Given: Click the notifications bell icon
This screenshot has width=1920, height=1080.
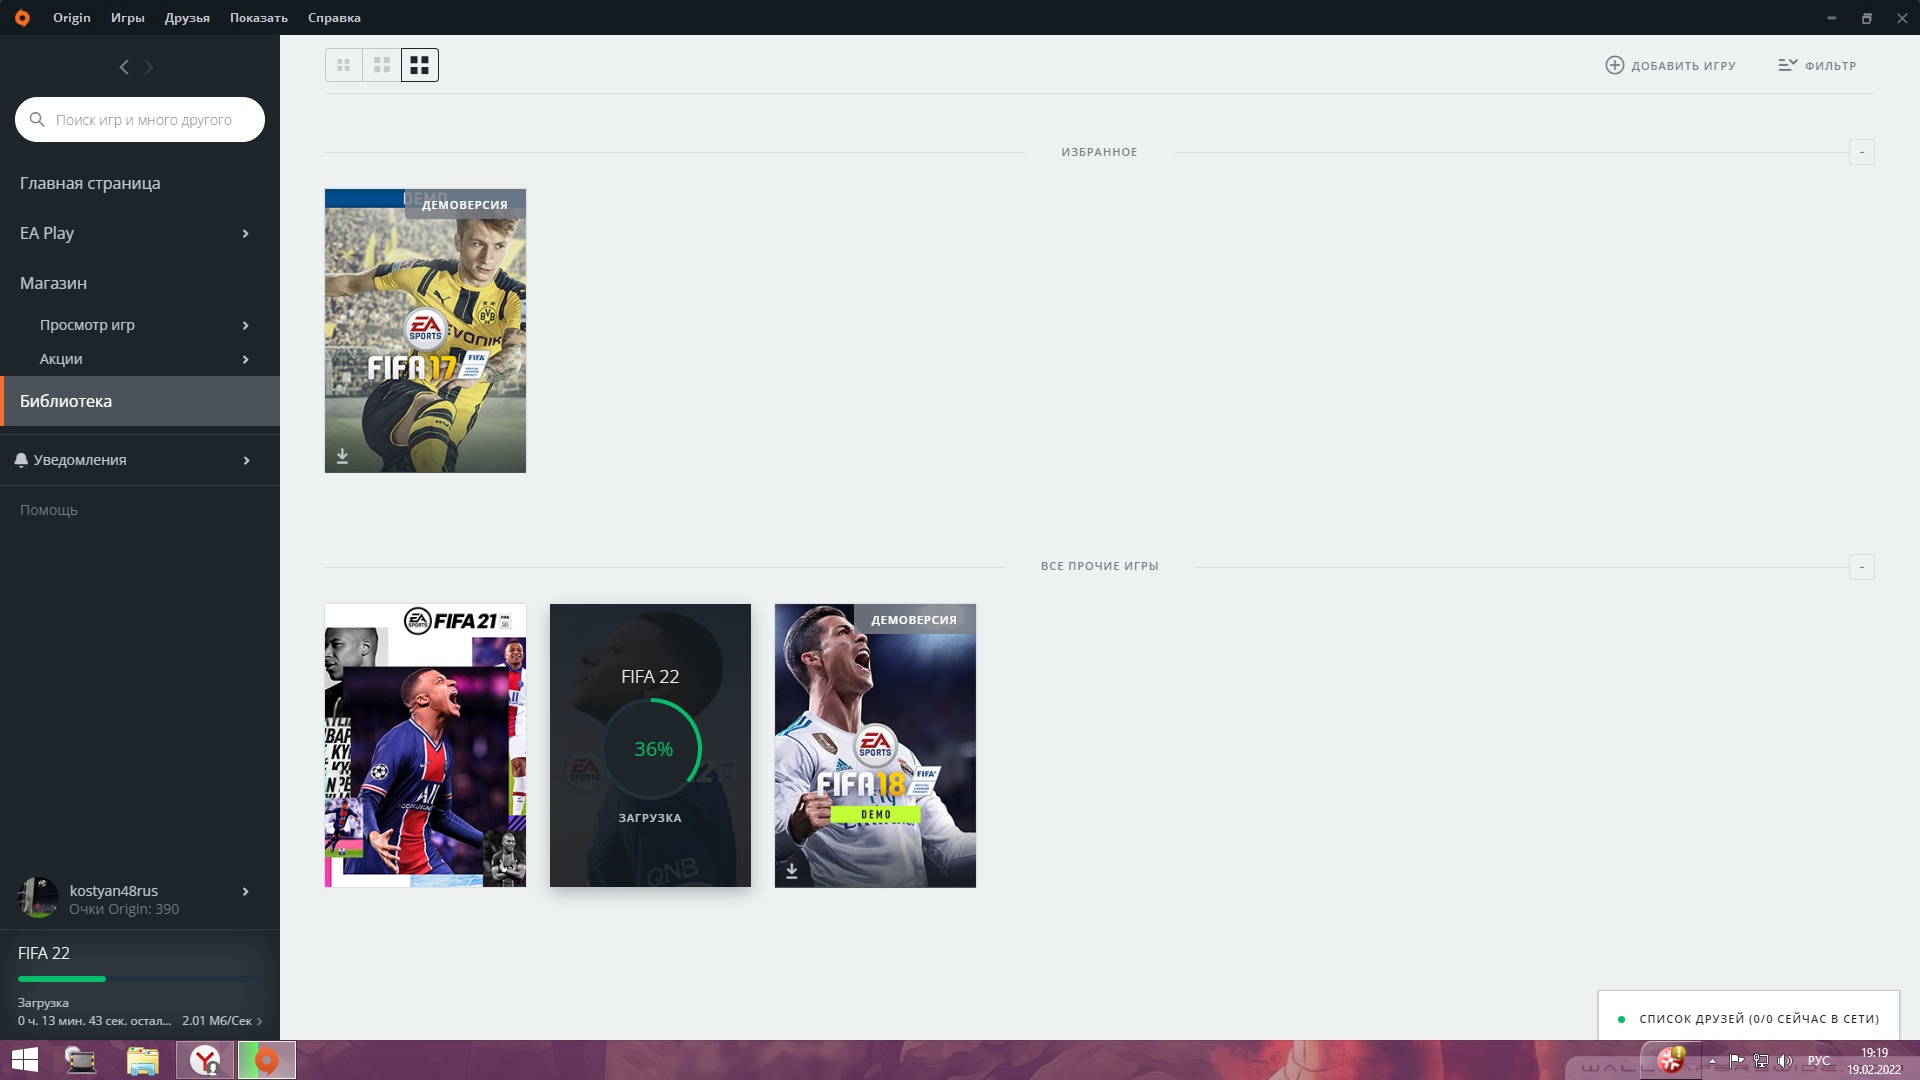Looking at the screenshot, I should point(21,460).
